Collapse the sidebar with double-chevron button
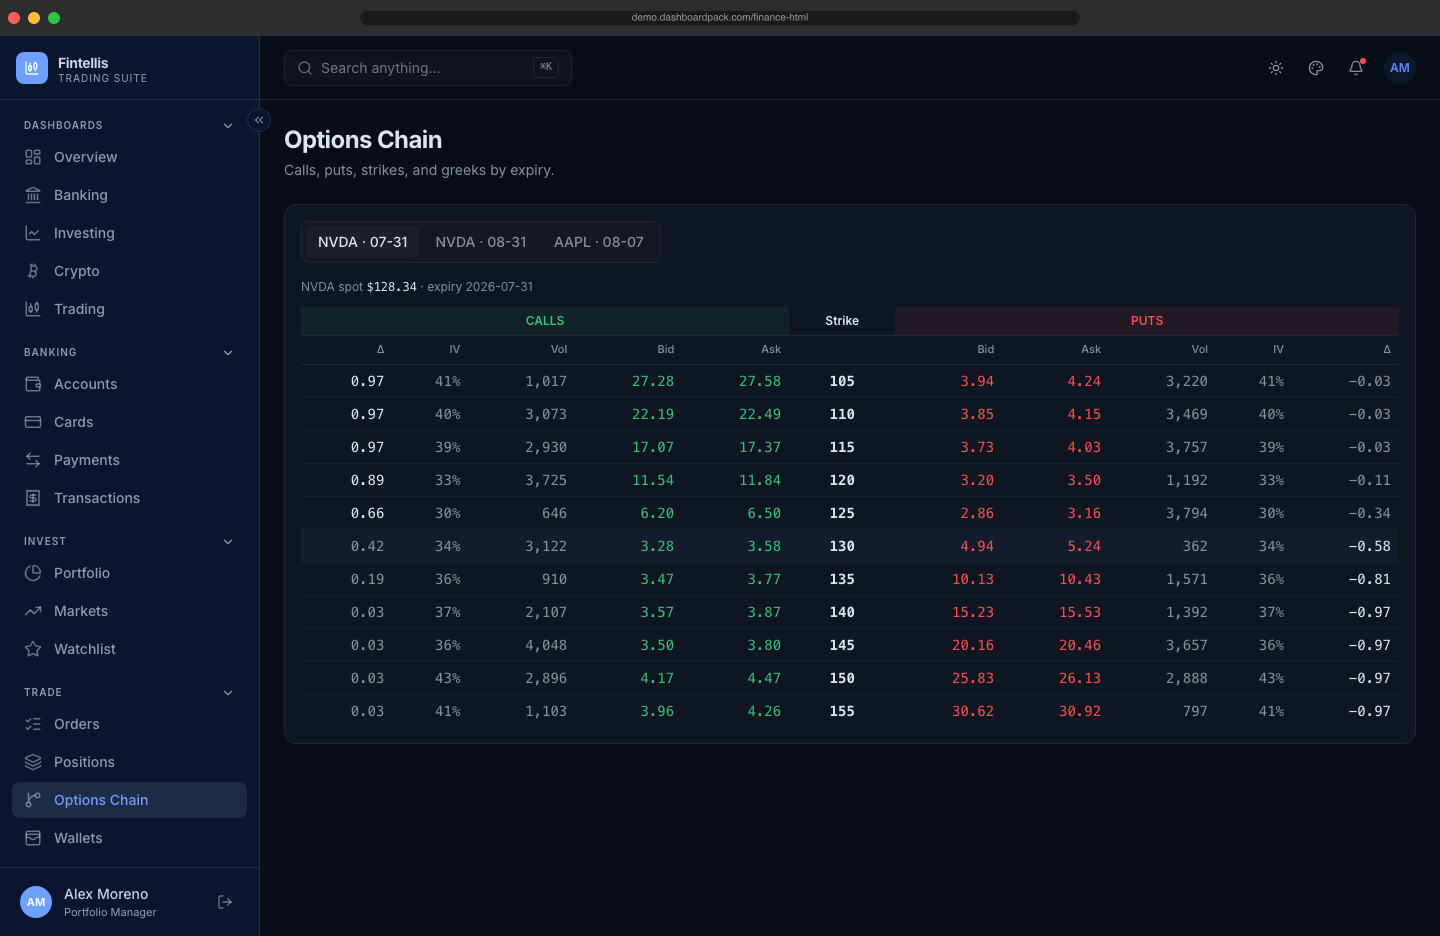 pos(259,120)
